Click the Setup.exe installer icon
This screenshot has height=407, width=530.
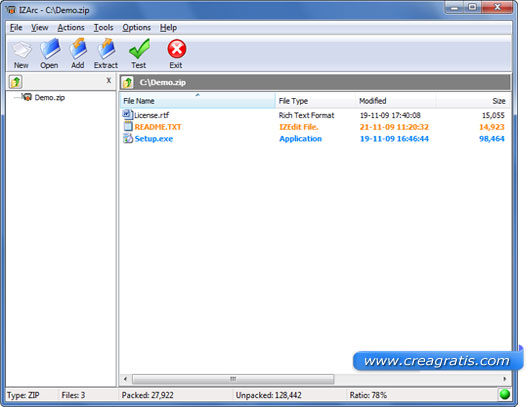click(x=128, y=138)
